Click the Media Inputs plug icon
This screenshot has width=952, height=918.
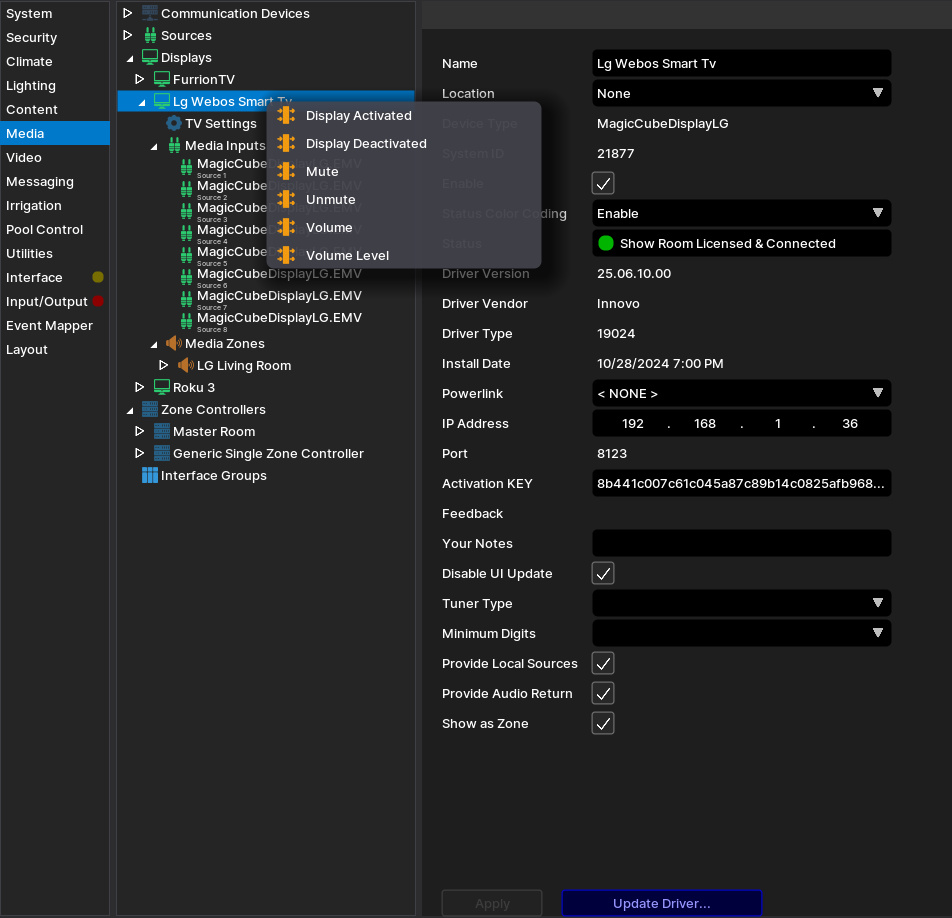(x=174, y=145)
